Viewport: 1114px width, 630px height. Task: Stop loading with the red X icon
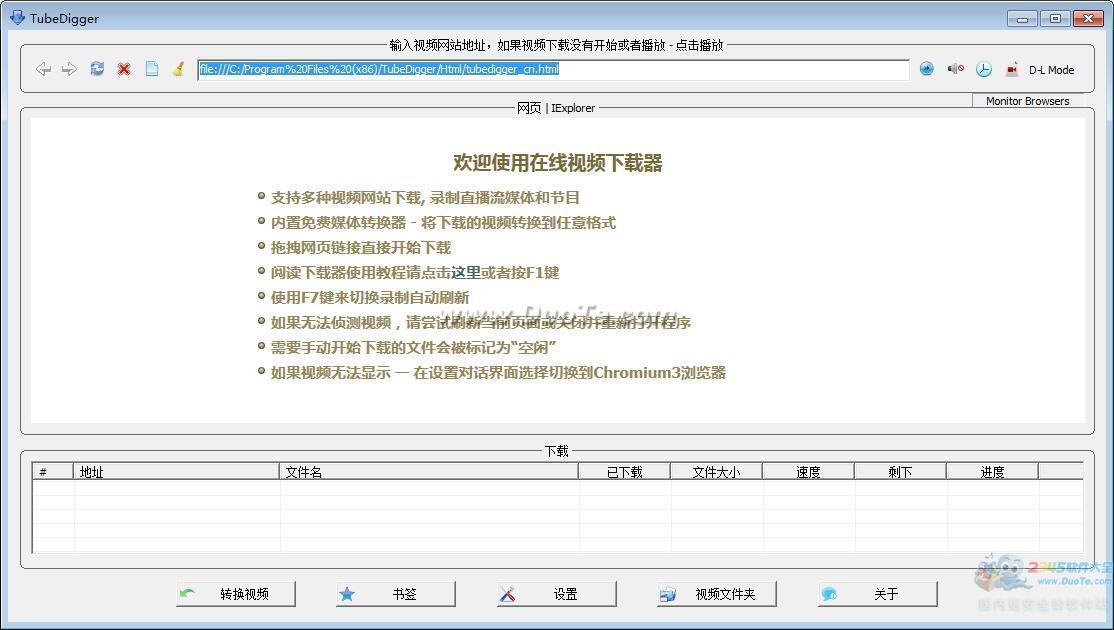click(124, 69)
